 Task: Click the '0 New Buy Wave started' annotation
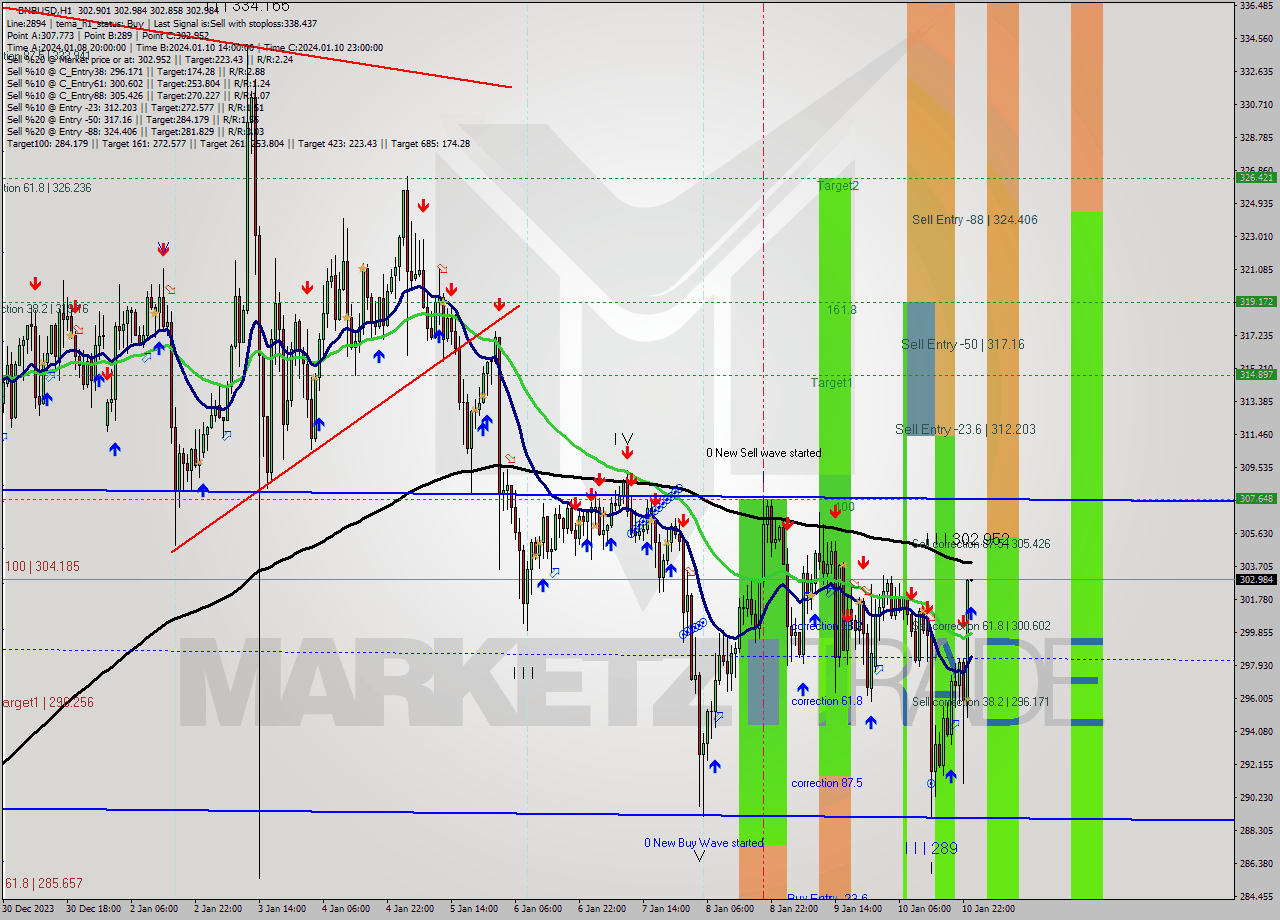click(704, 843)
